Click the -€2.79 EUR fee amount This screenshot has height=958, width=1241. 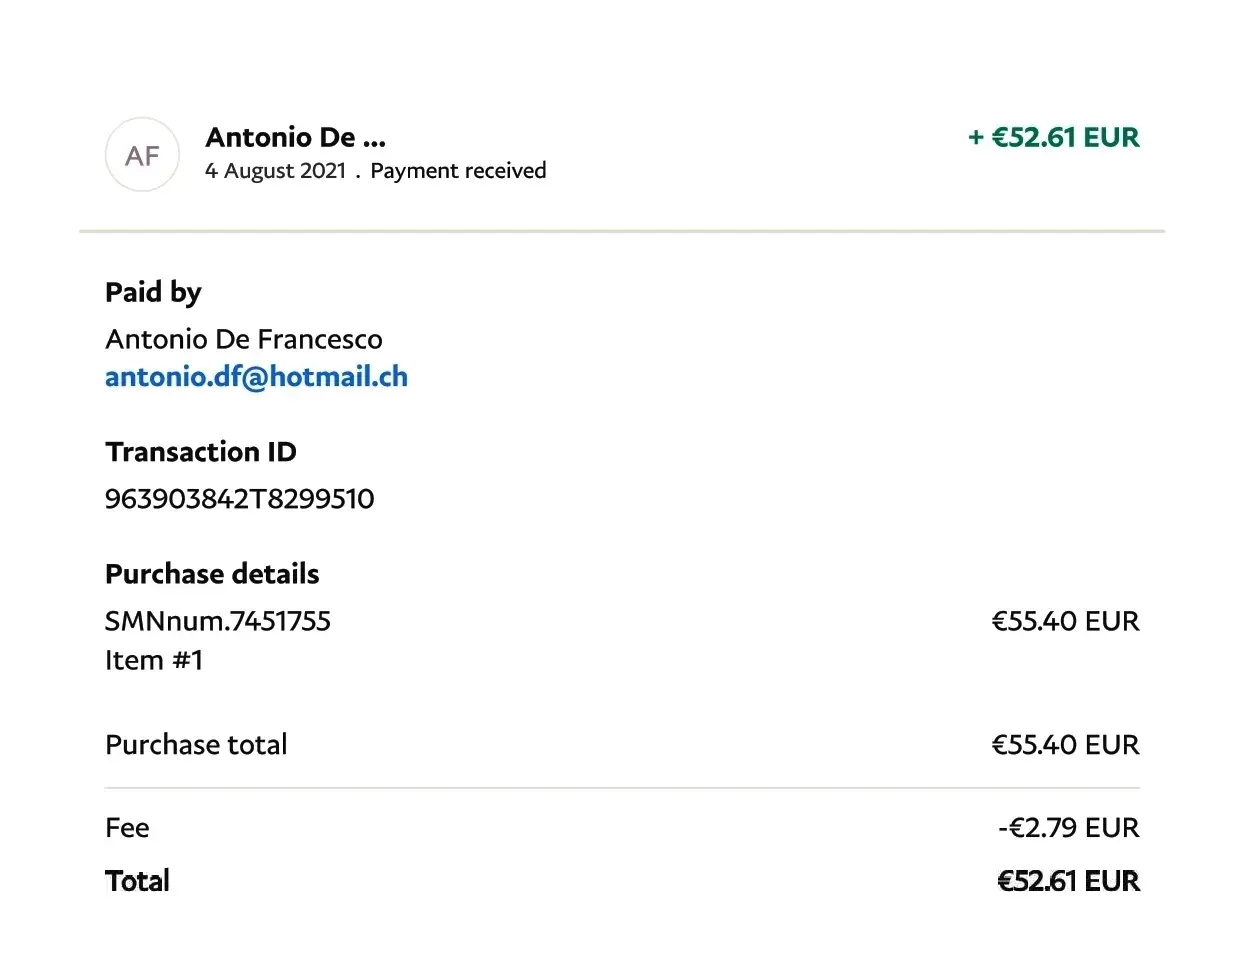(1068, 828)
